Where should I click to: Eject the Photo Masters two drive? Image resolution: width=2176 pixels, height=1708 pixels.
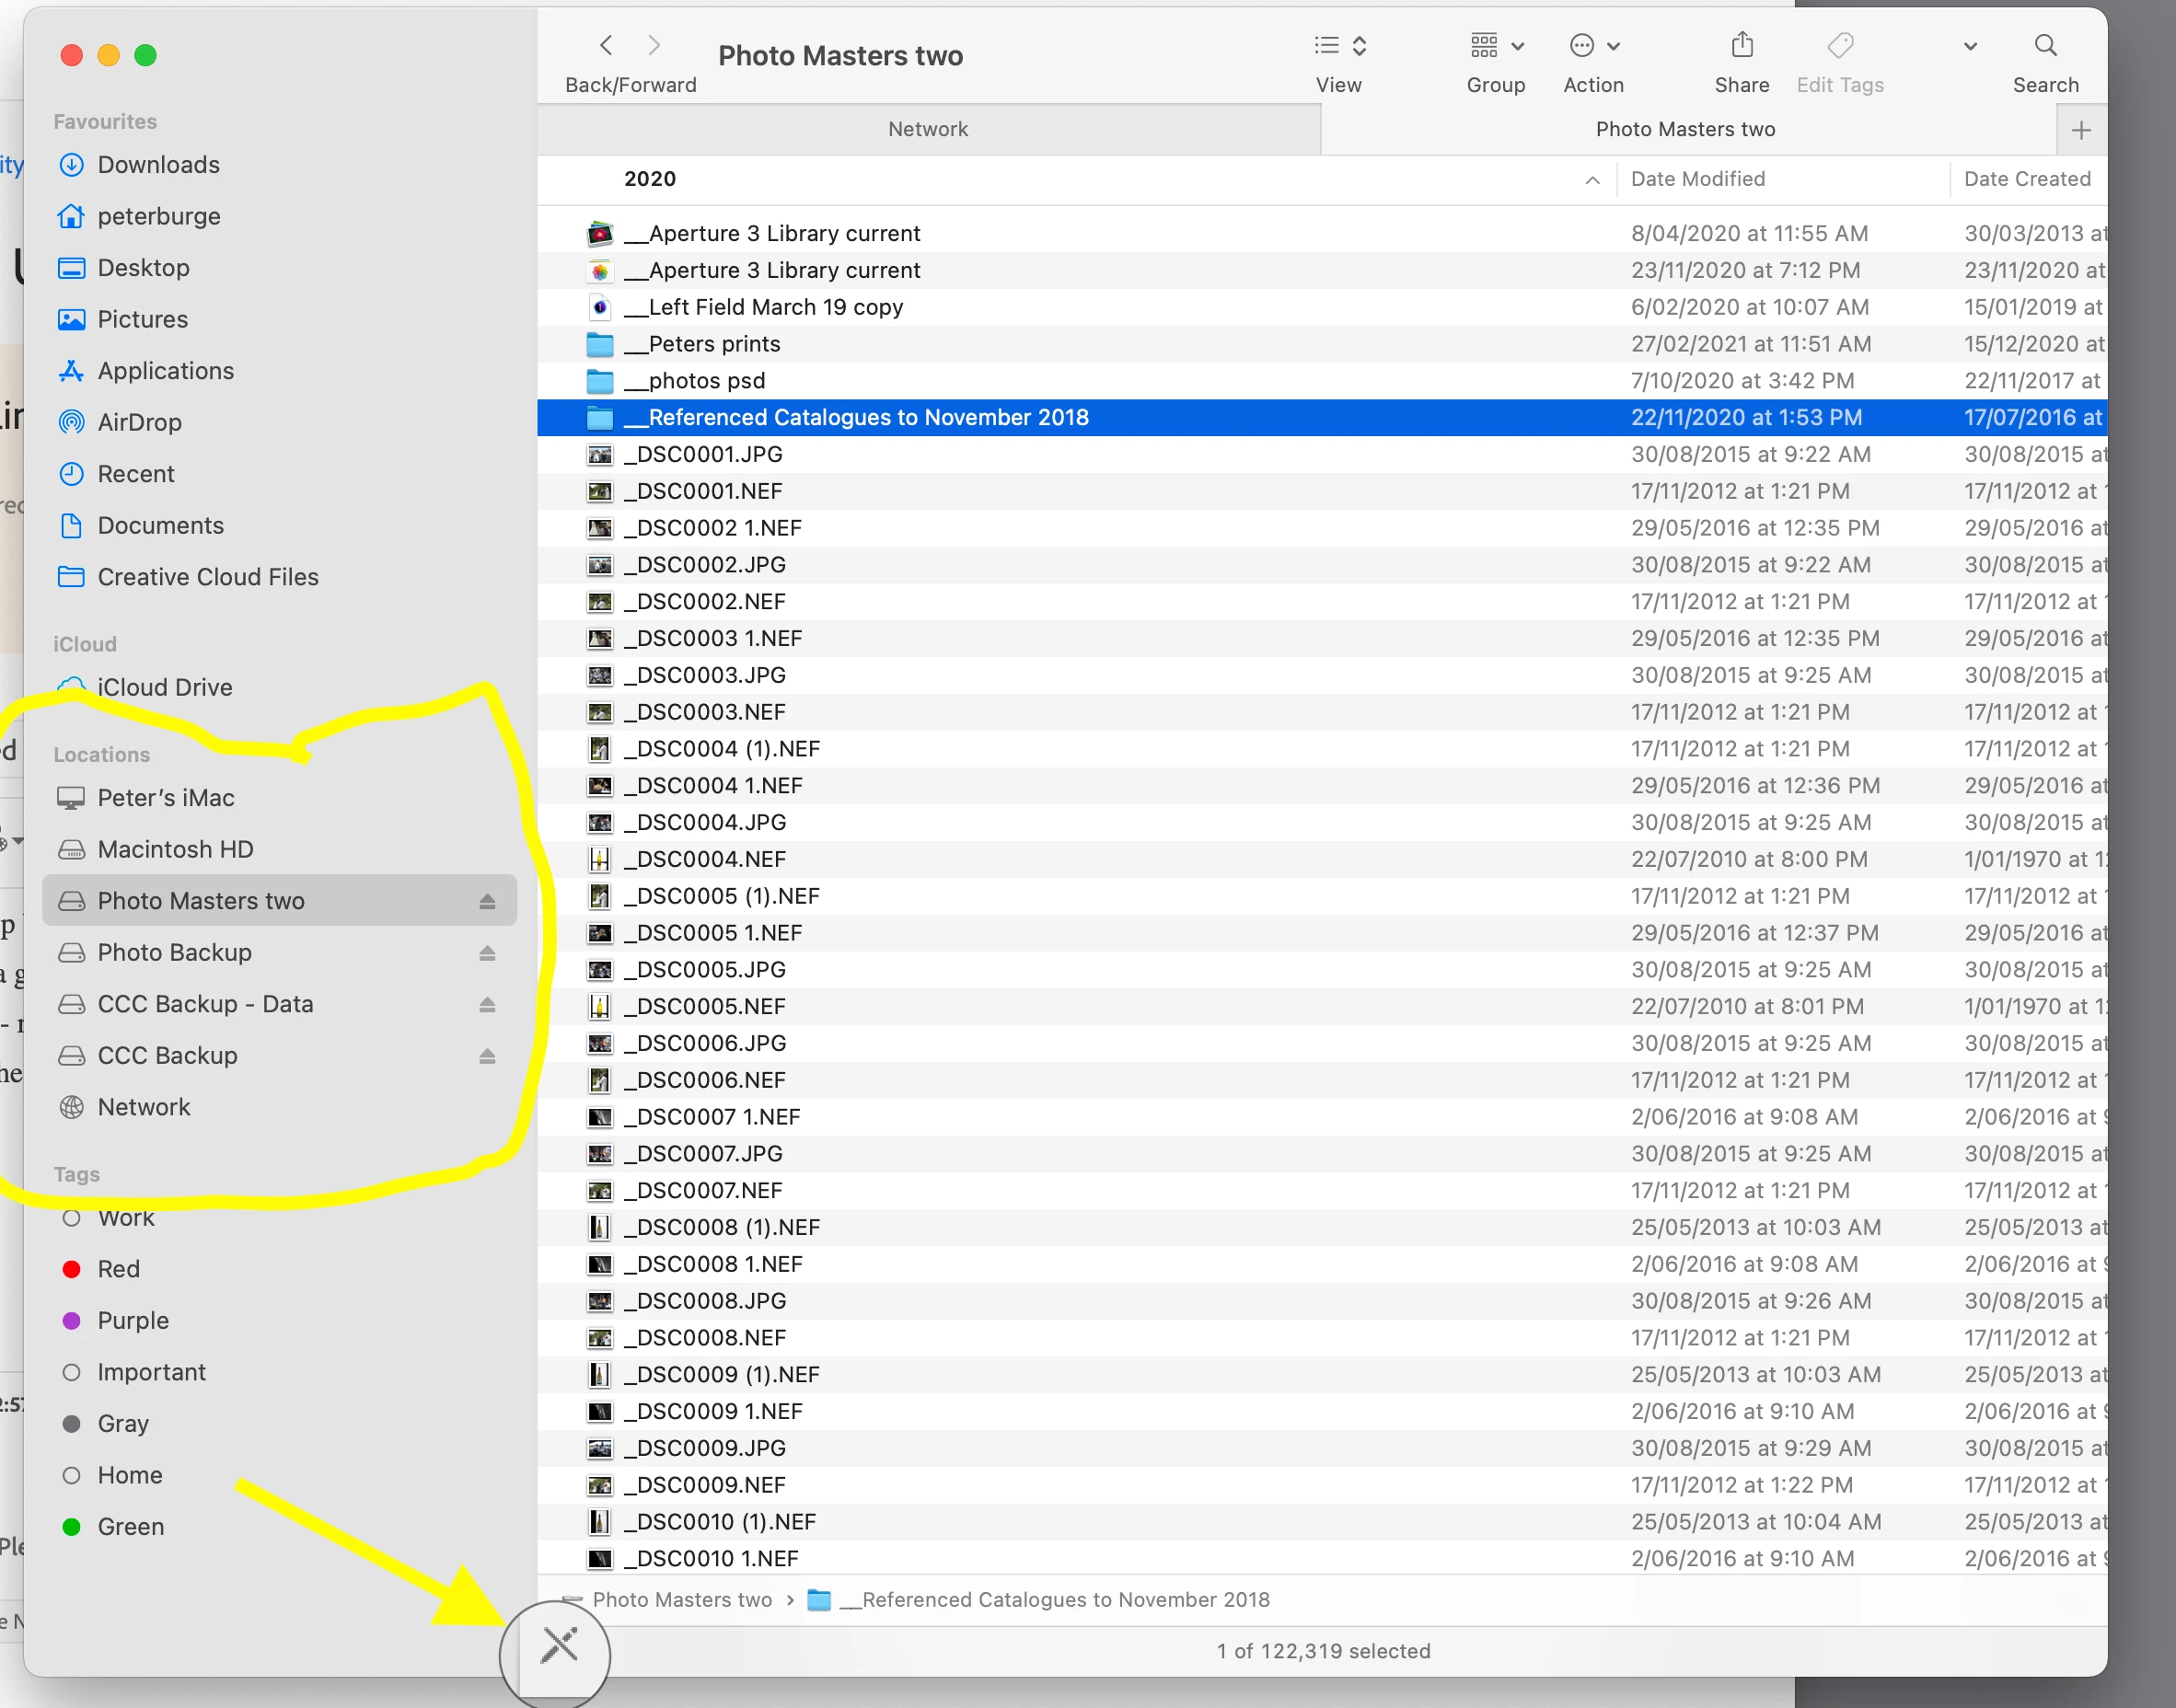(487, 902)
